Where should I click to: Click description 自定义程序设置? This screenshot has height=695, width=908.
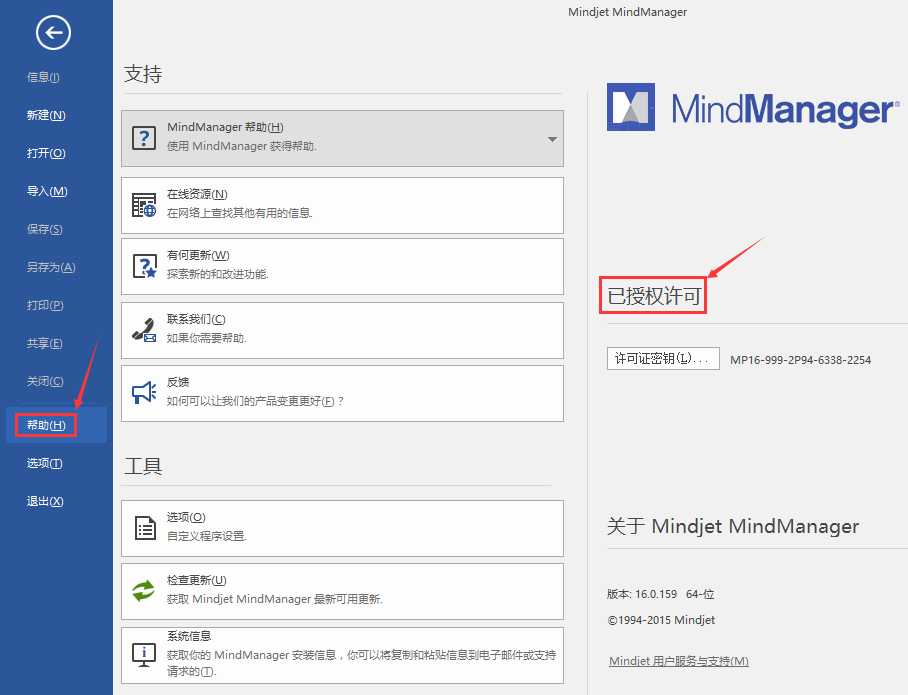click(207, 536)
